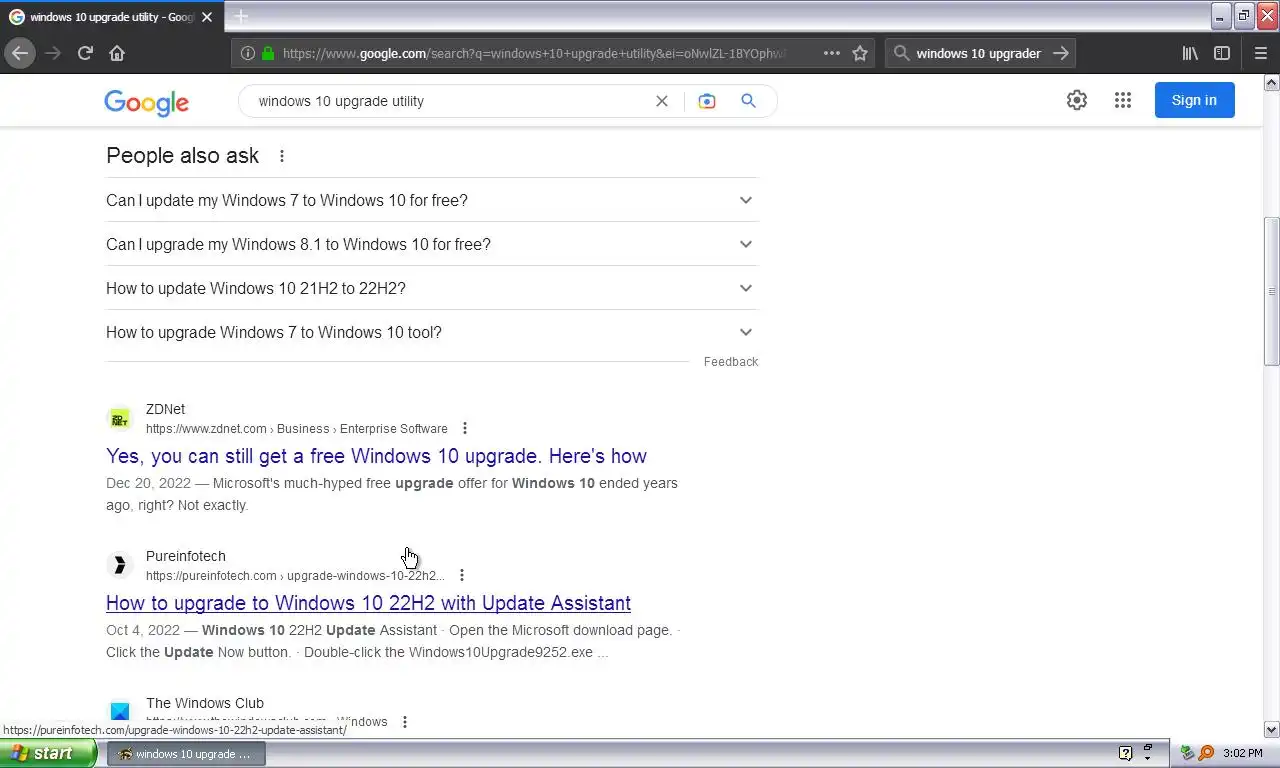Open the Google apps grid
Viewport: 1280px width, 768px height.
click(1123, 100)
